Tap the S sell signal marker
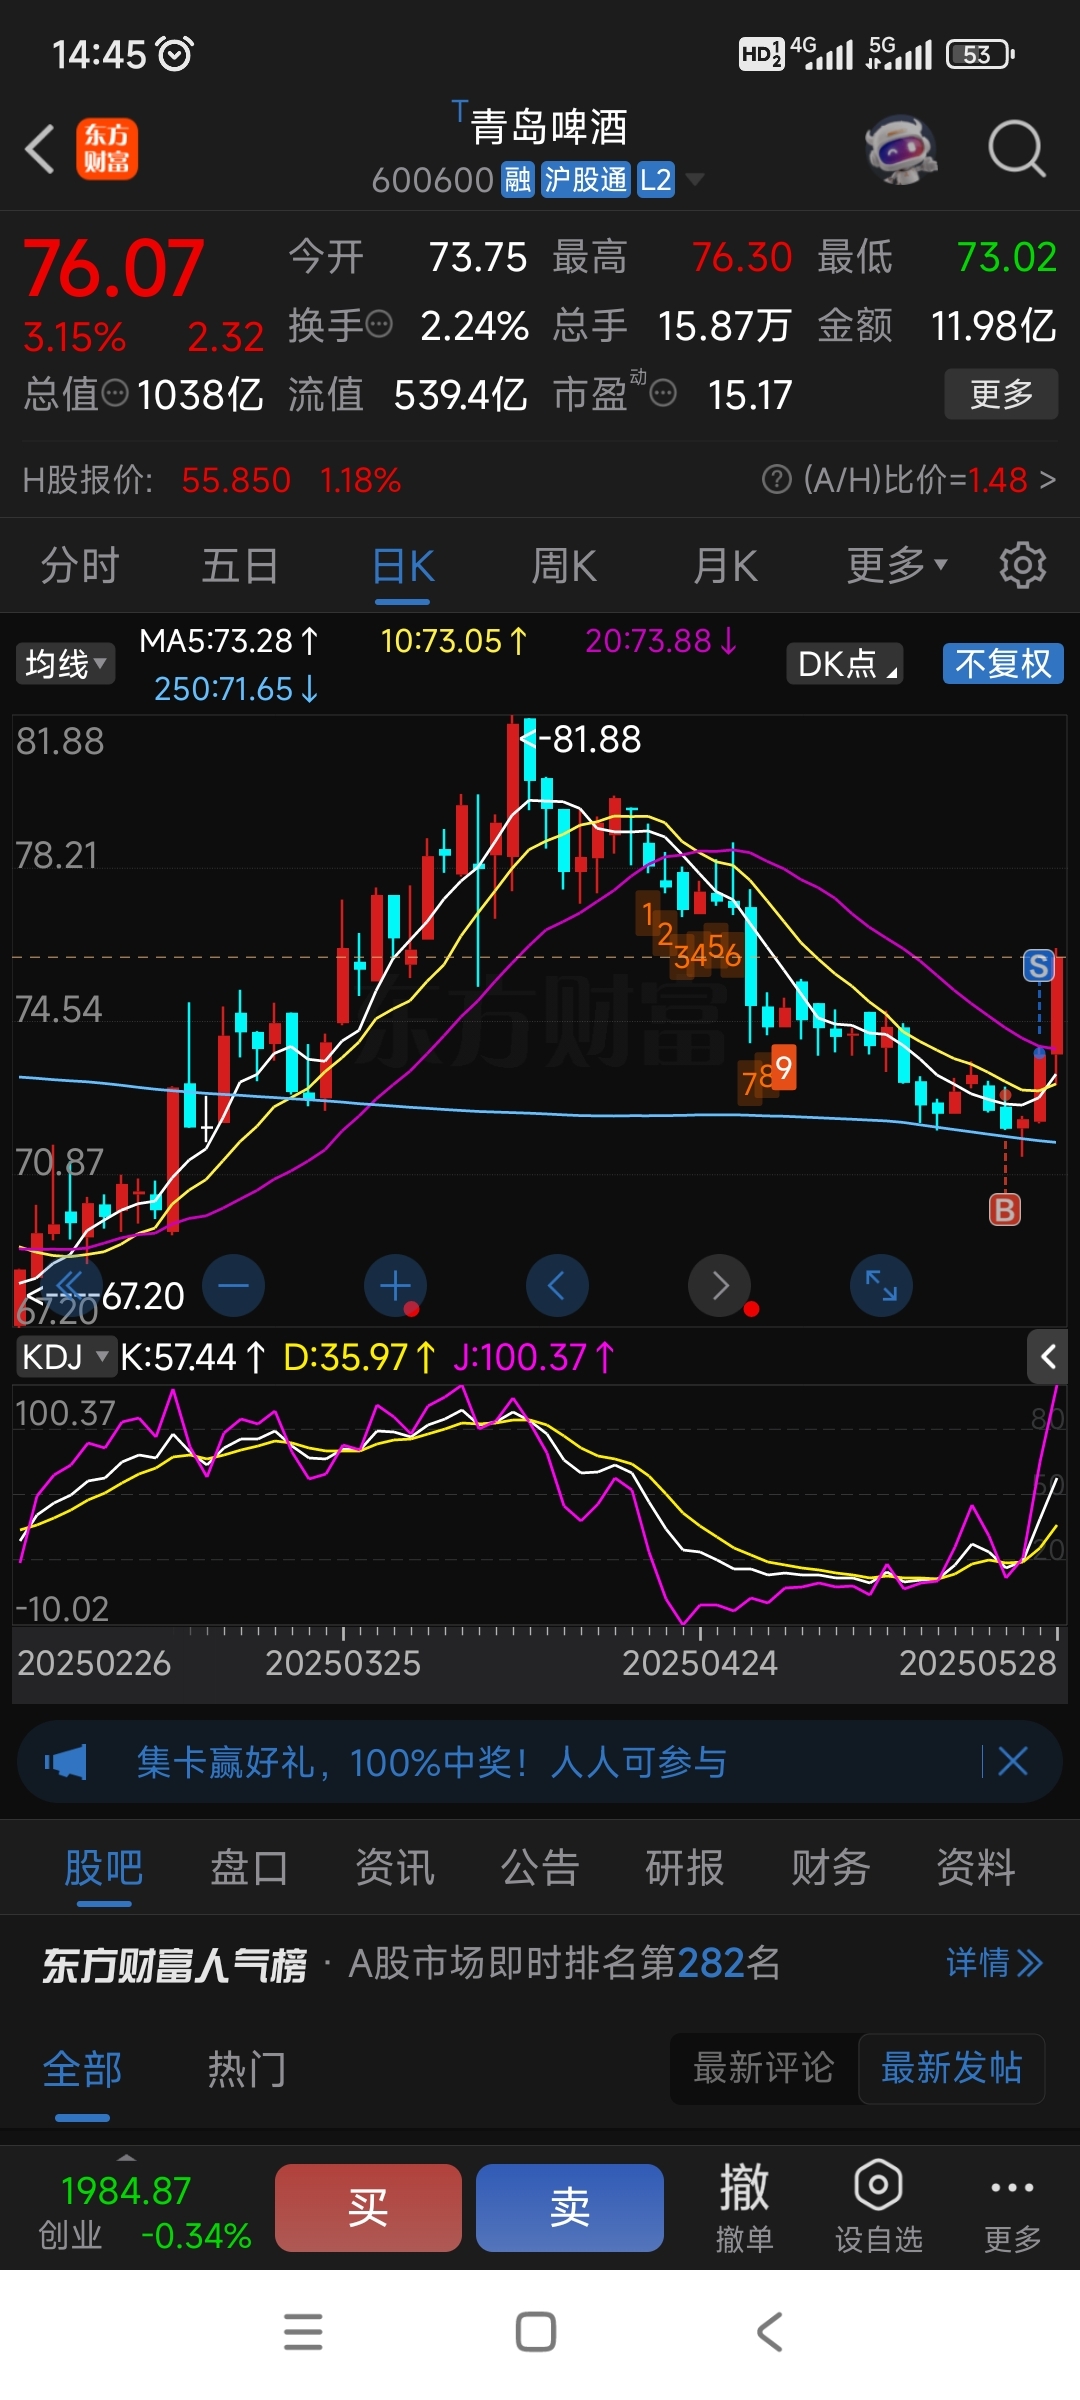Image resolution: width=1080 pixels, height=2400 pixels. [x=1039, y=966]
